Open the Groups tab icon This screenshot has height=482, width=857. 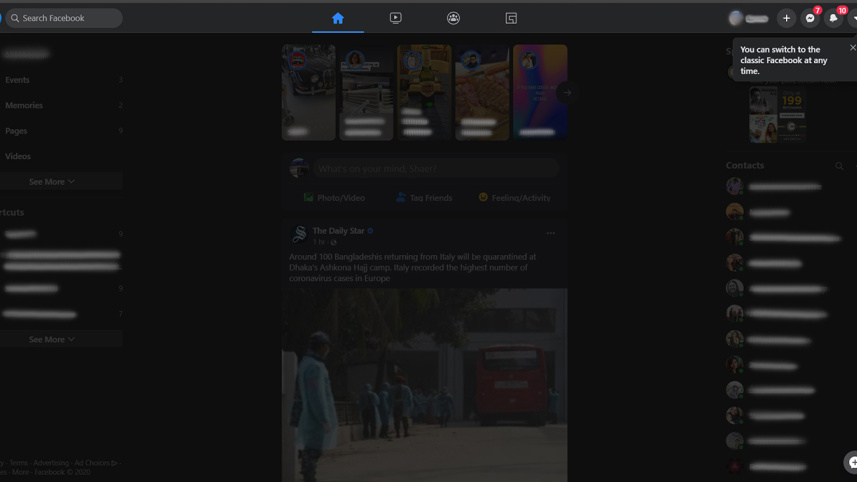(453, 18)
